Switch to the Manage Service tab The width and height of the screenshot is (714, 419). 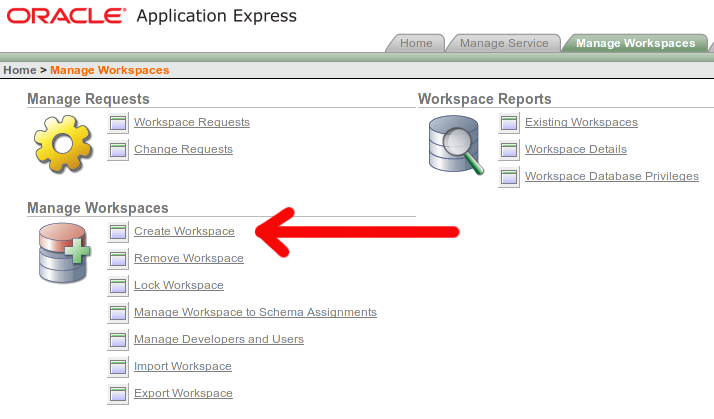504,43
